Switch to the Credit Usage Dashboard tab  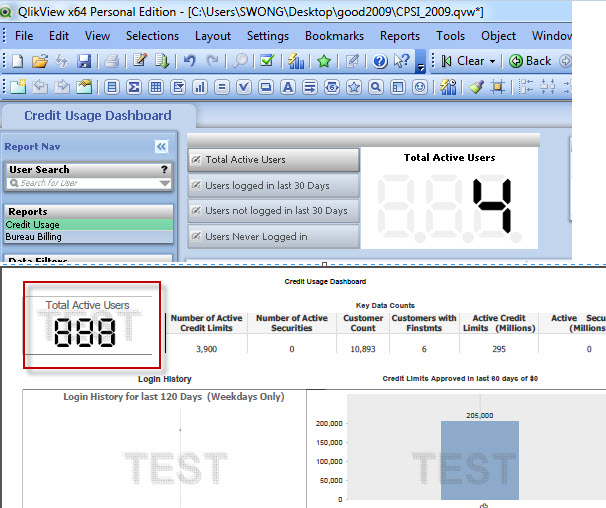(x=97, y=116)
